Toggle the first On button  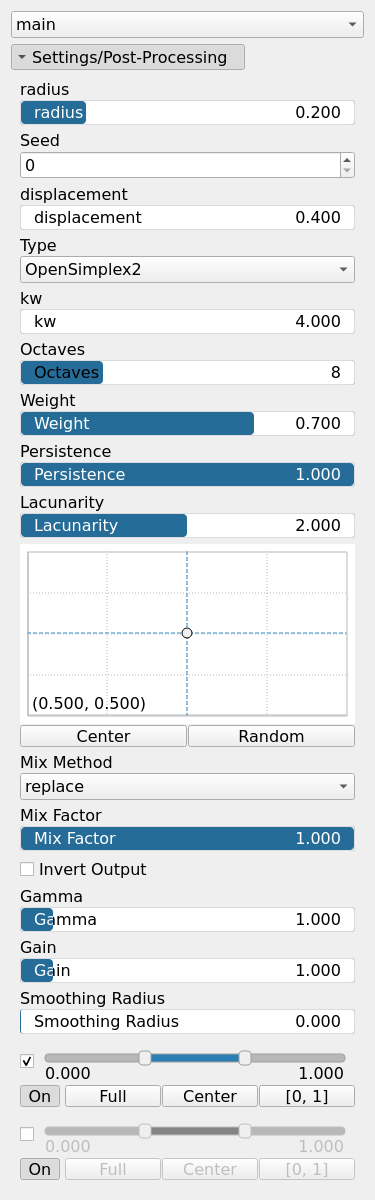tap(40, 1096)
